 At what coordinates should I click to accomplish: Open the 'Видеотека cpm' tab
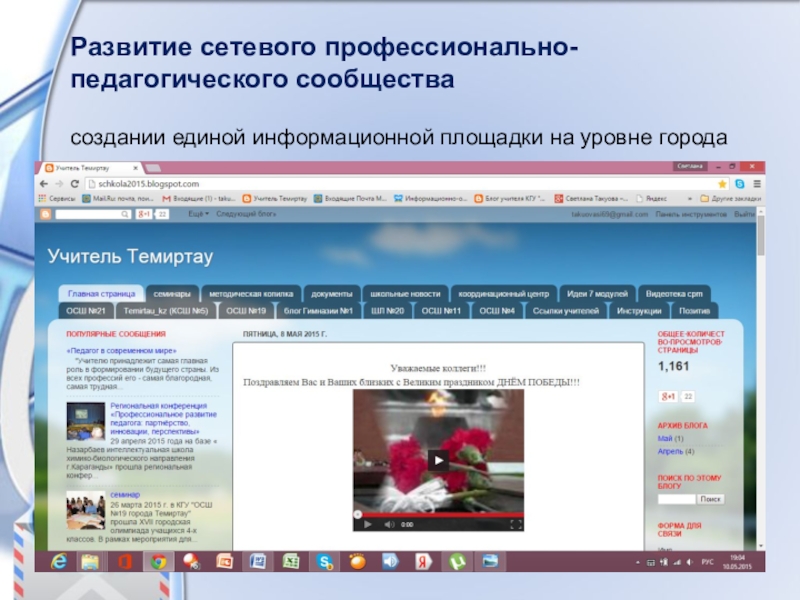click(676, 294)
